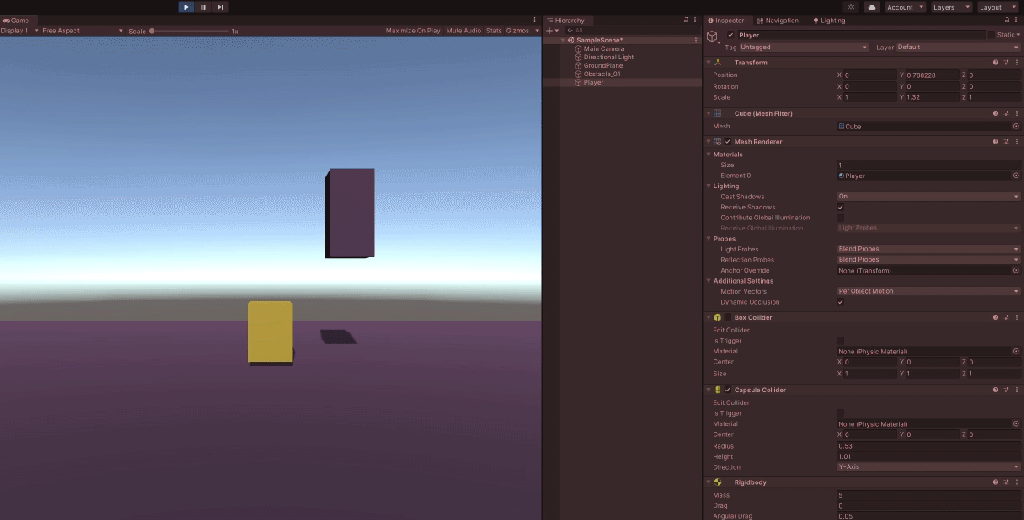Open the Layer Default dropdown

click(x=957, y=47)
